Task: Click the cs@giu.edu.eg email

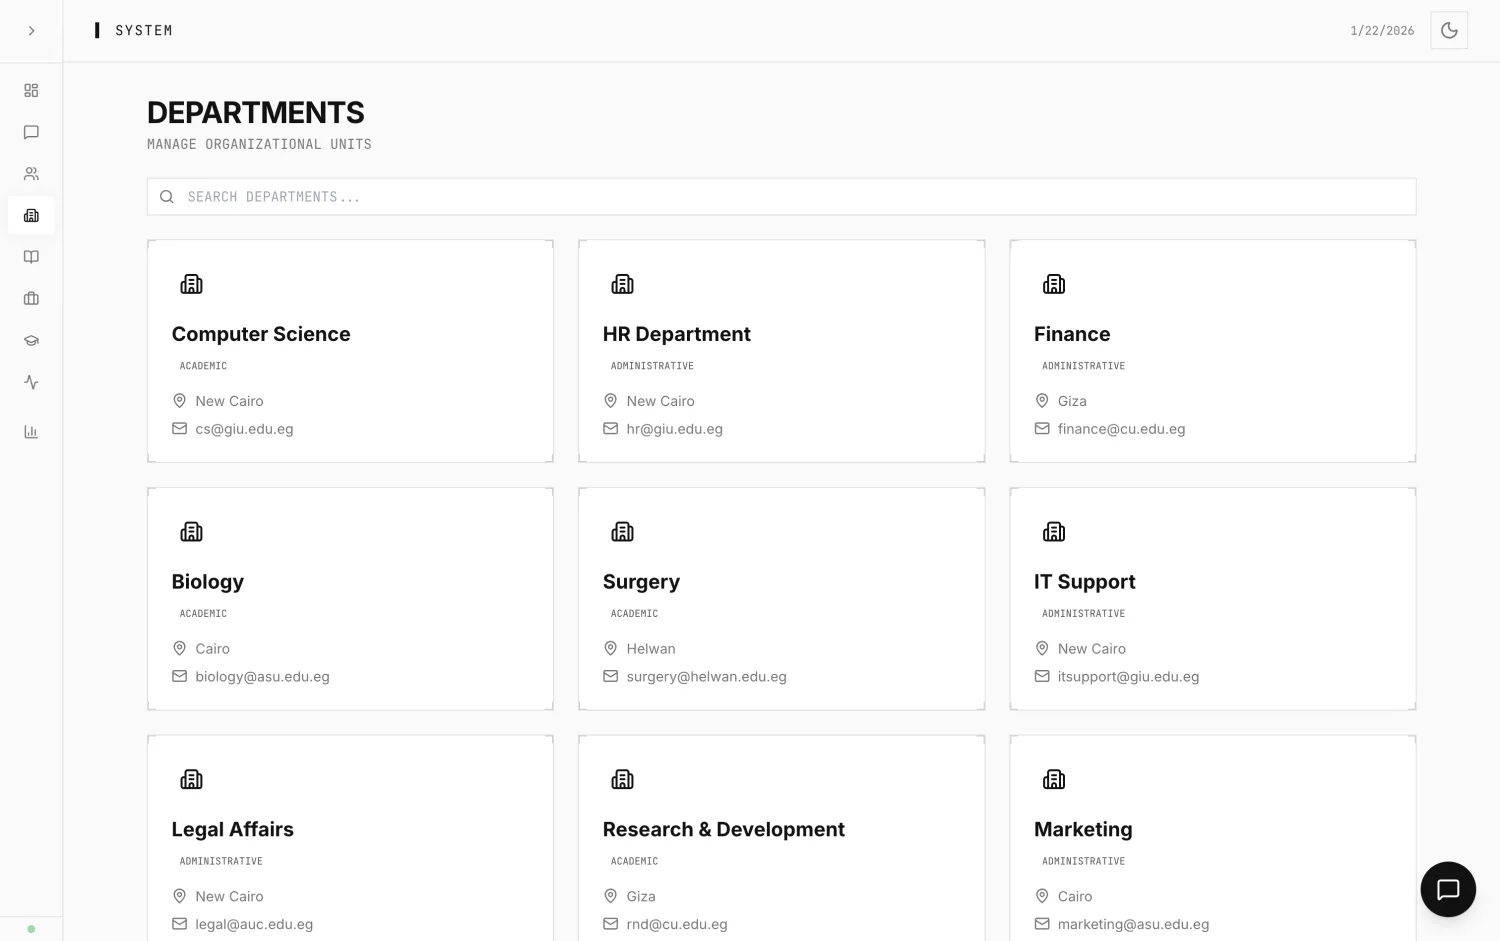Action: [244, 429]
